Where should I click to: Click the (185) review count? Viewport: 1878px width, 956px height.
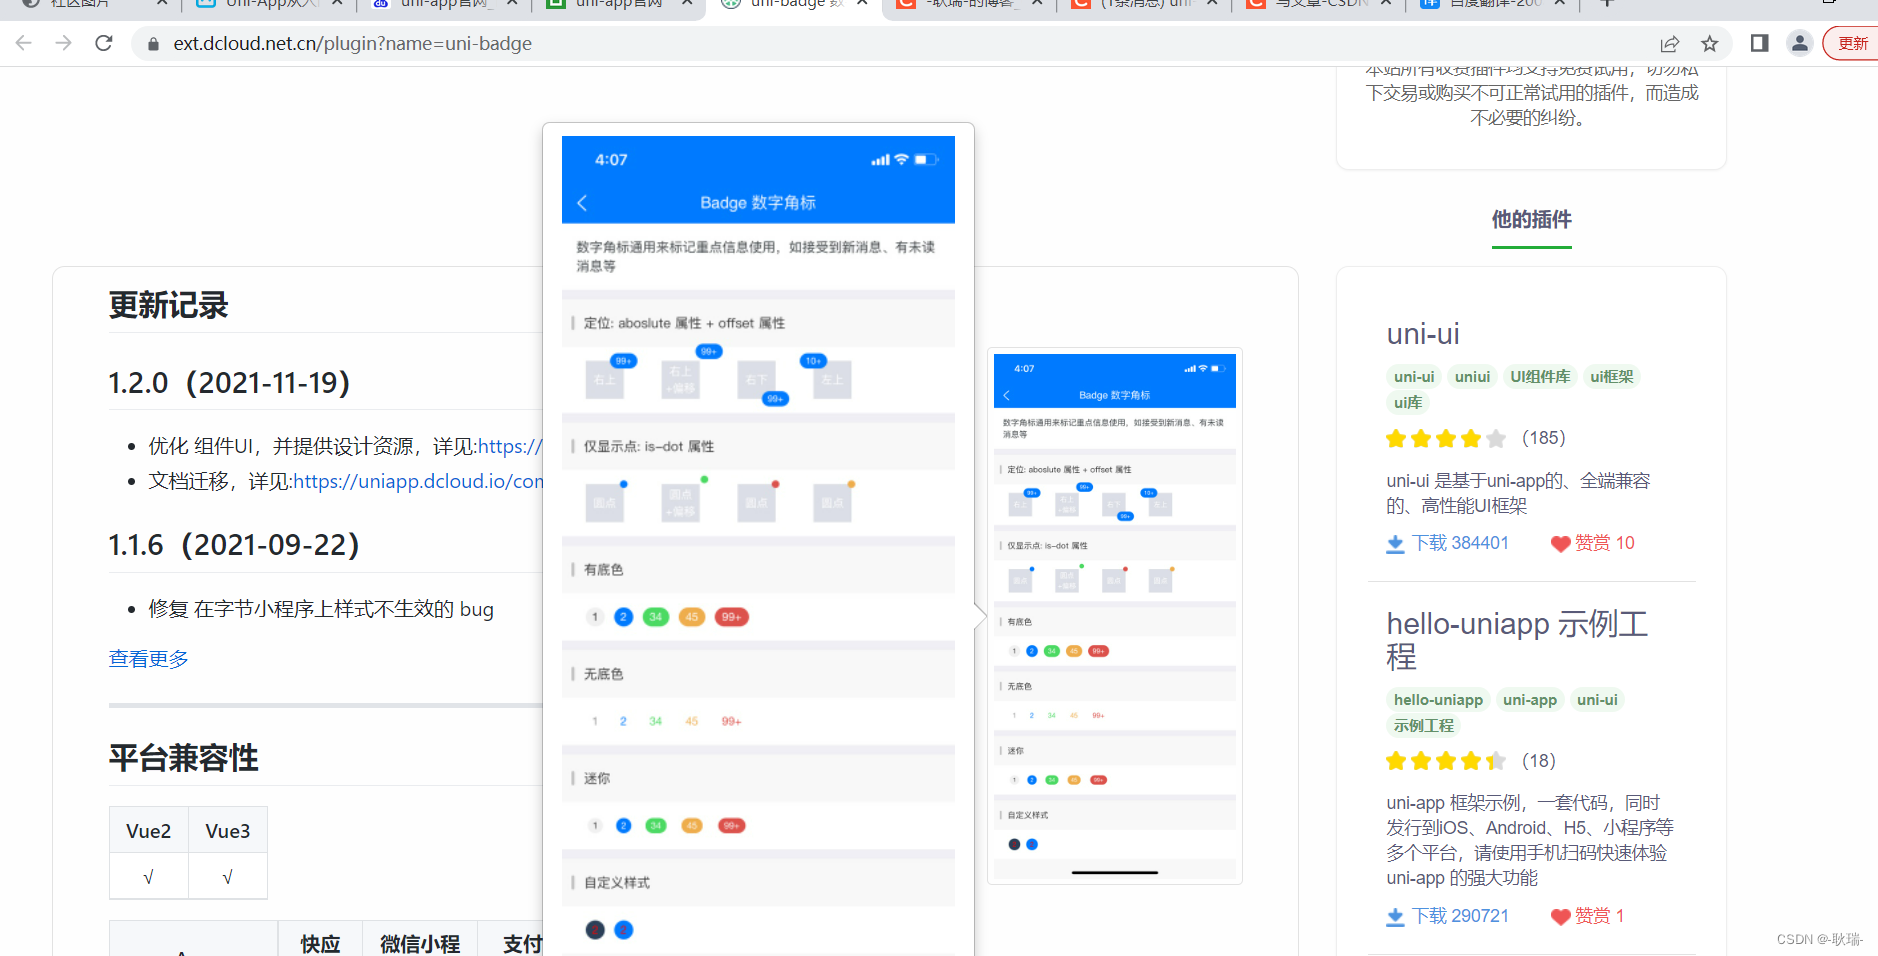pyautogui.click(x=1543, y=438)
